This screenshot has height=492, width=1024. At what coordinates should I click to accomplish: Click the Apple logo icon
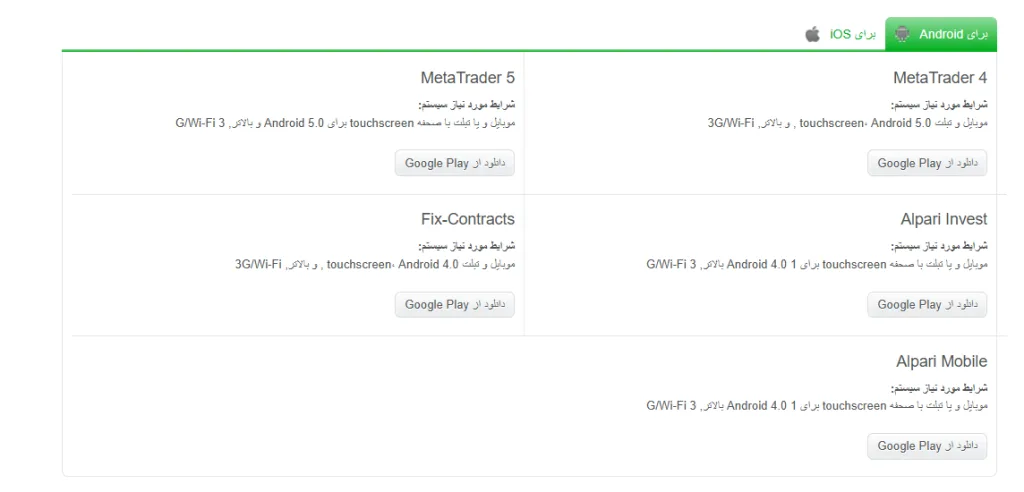pyautogui.click(x=813, y=34)
